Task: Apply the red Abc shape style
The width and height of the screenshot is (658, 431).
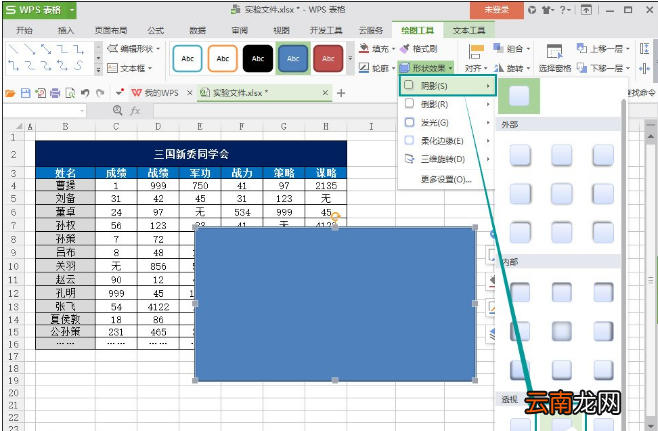Action: click(328, 58)
